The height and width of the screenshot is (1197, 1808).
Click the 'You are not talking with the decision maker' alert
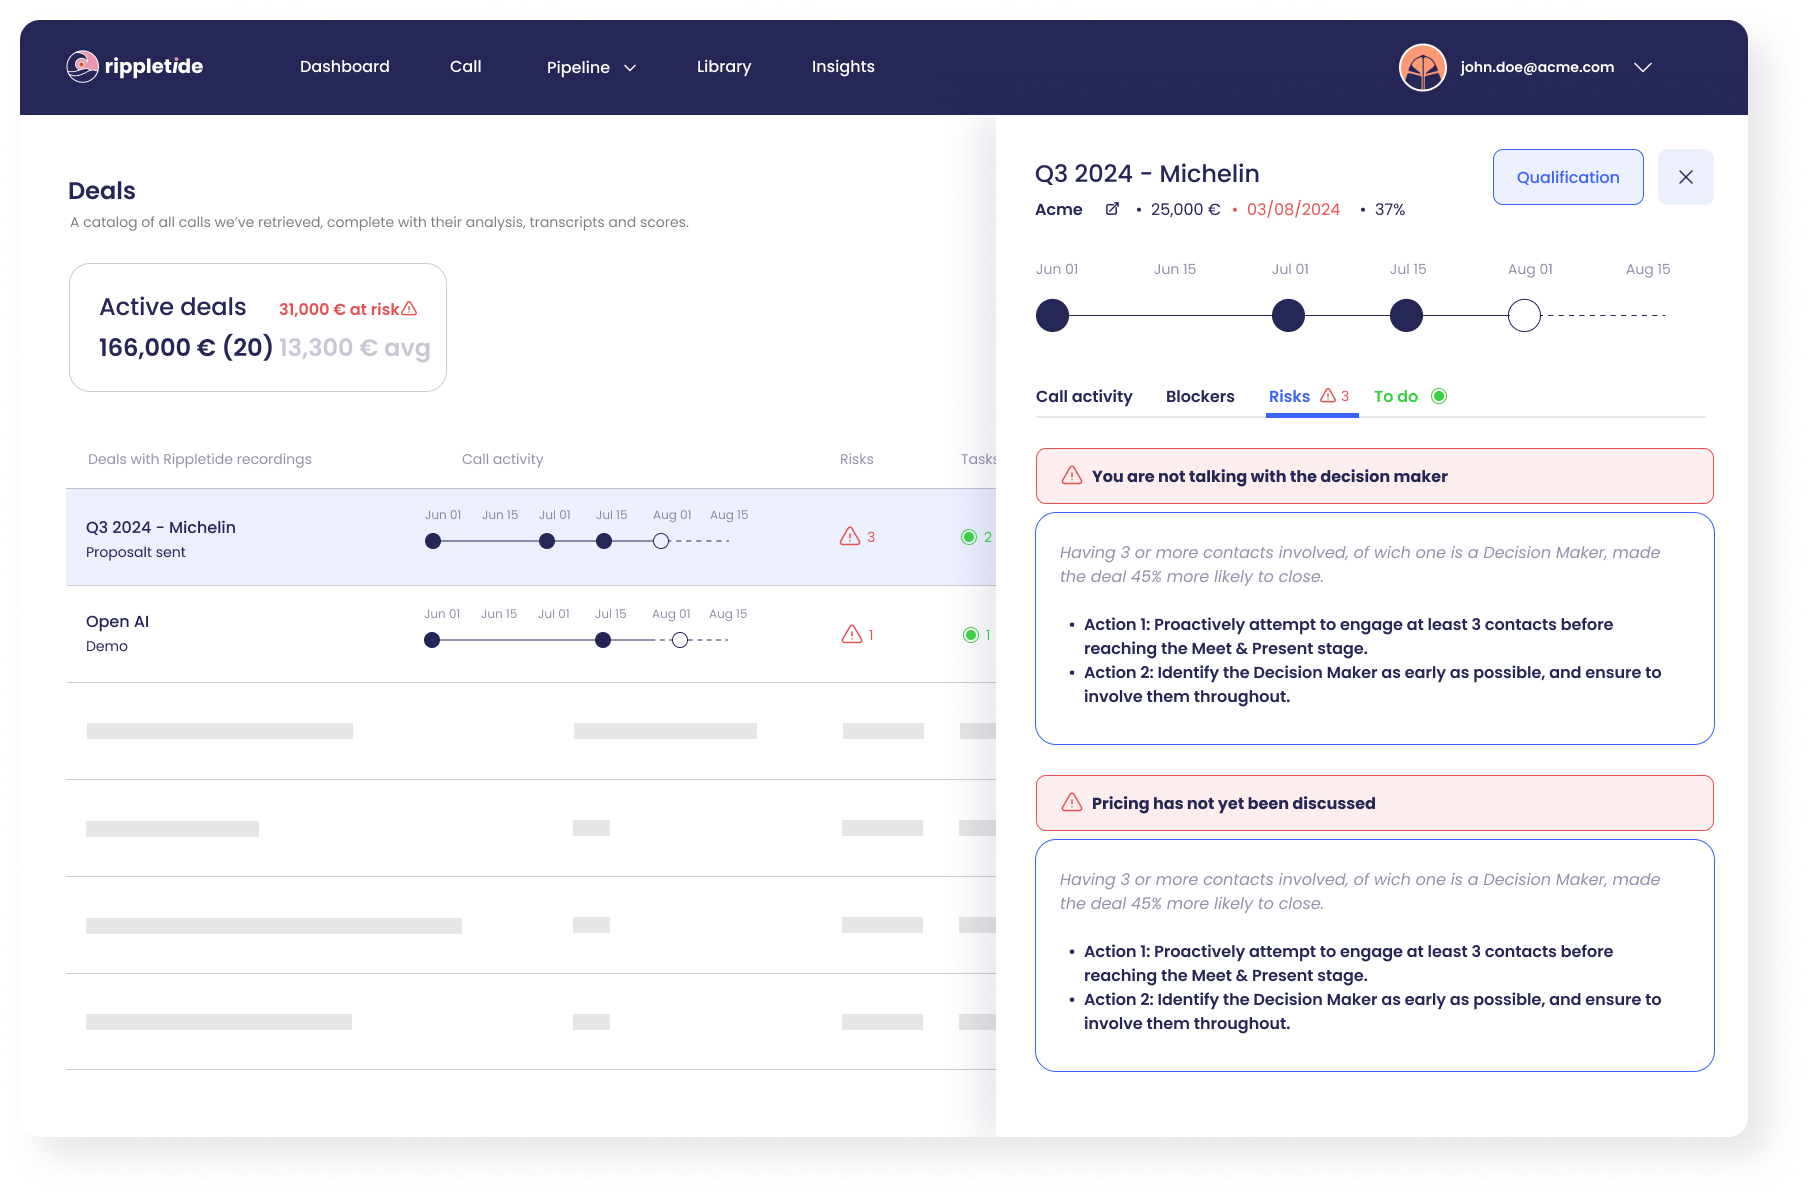1374,476
